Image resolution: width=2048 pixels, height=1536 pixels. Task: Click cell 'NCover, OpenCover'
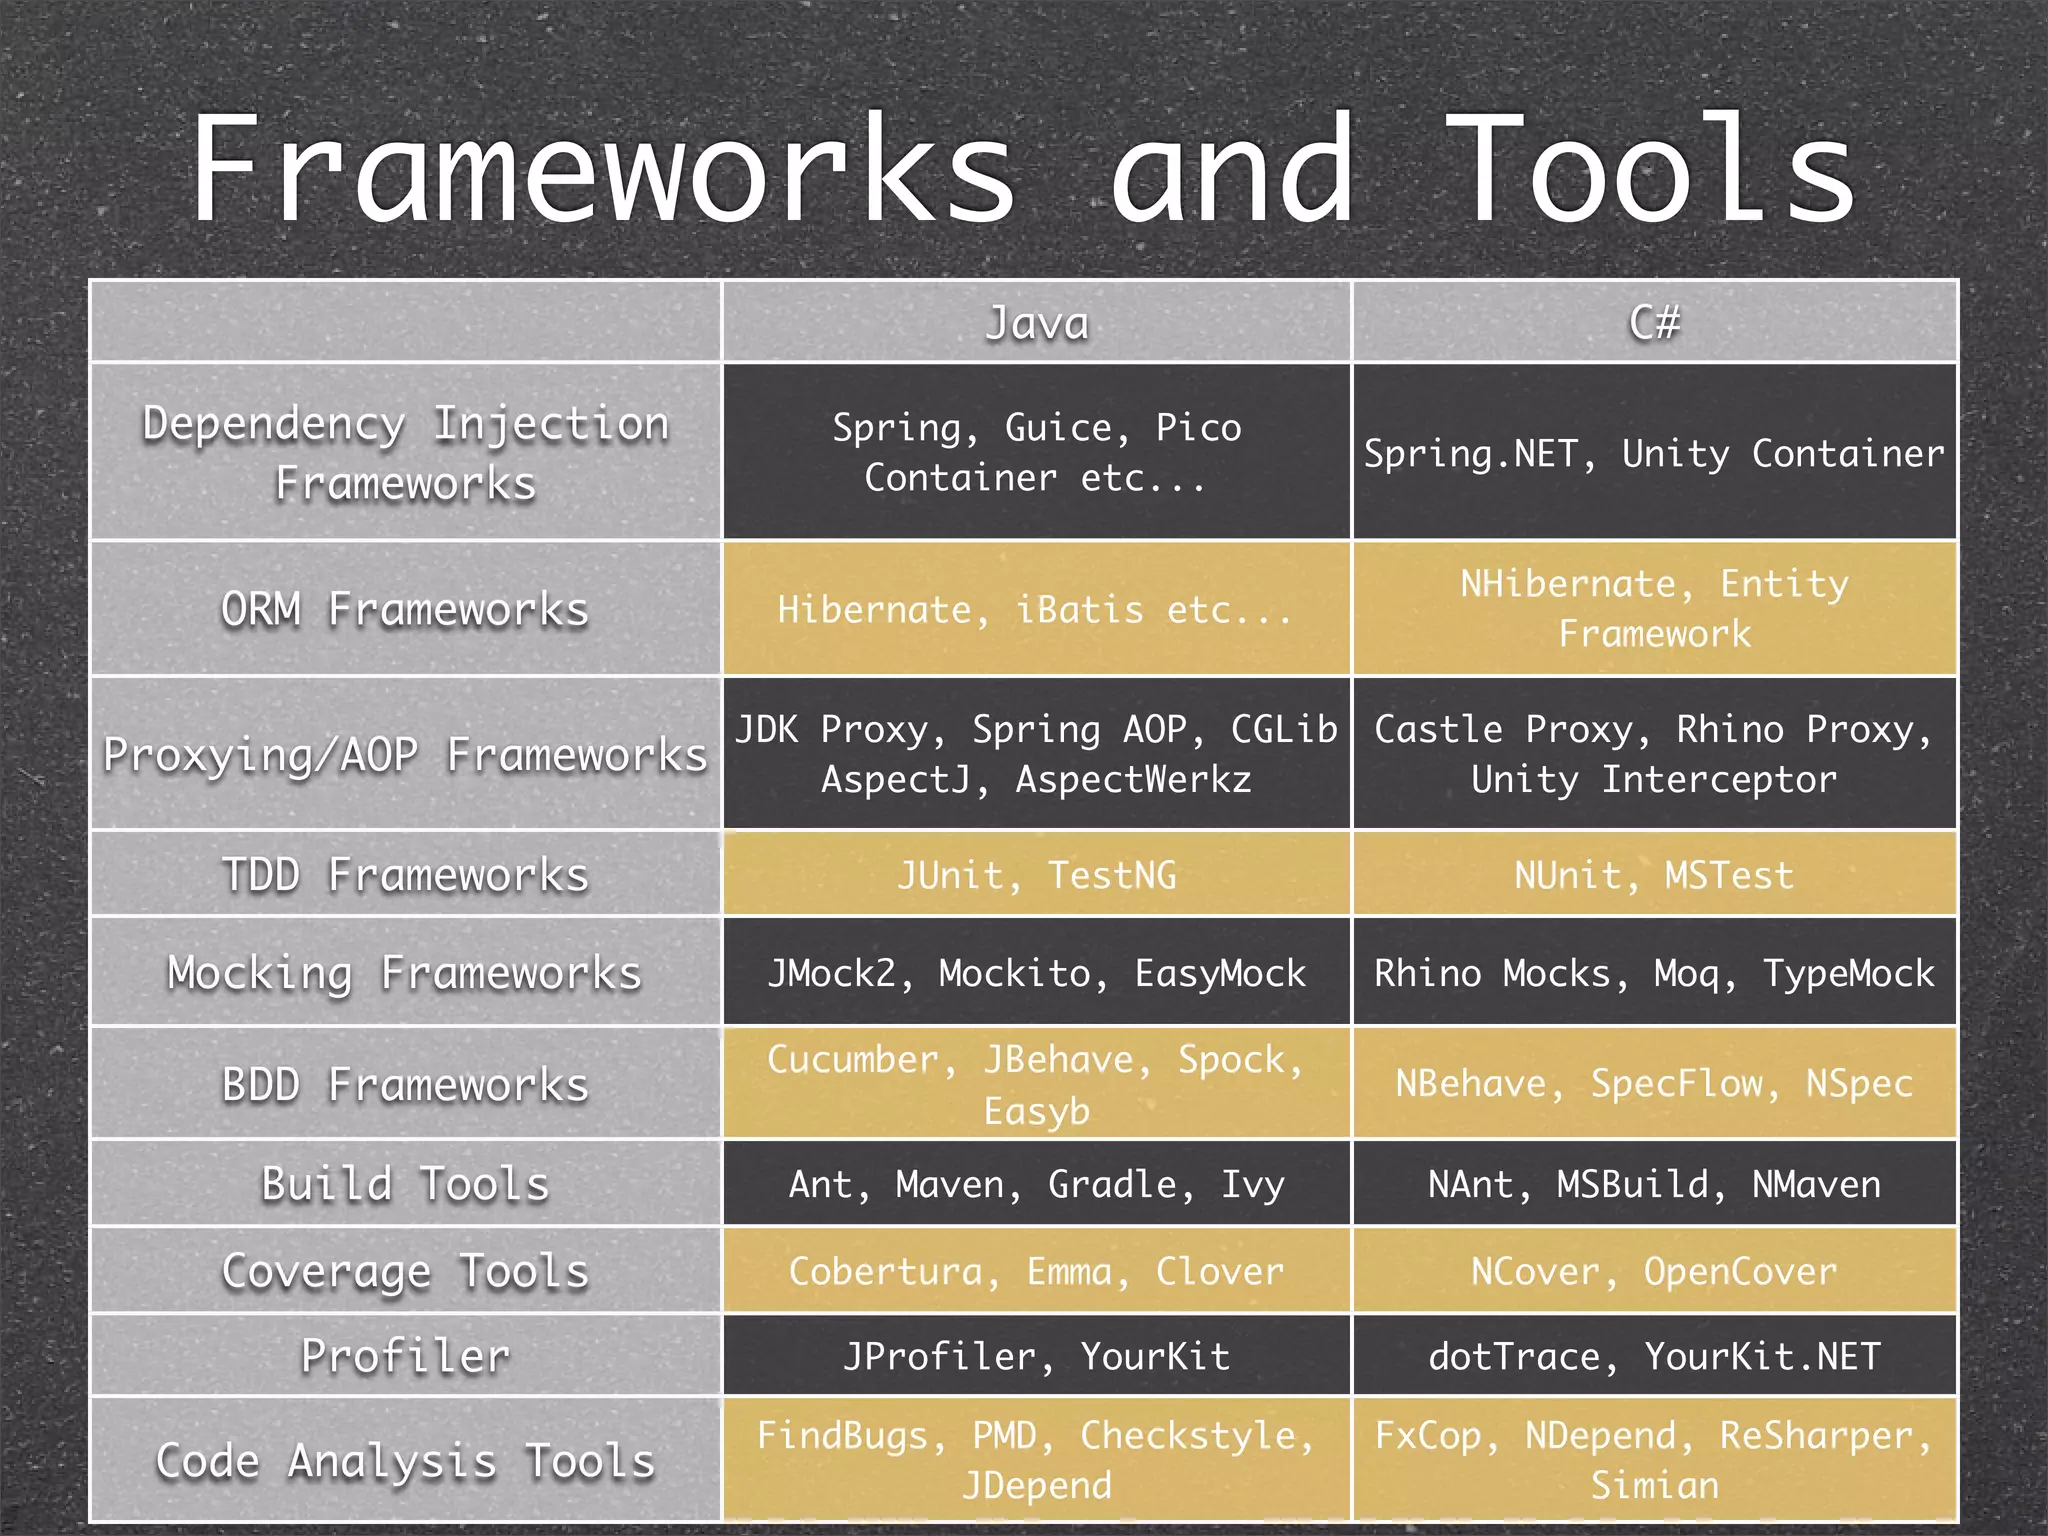[1655, 1271]
